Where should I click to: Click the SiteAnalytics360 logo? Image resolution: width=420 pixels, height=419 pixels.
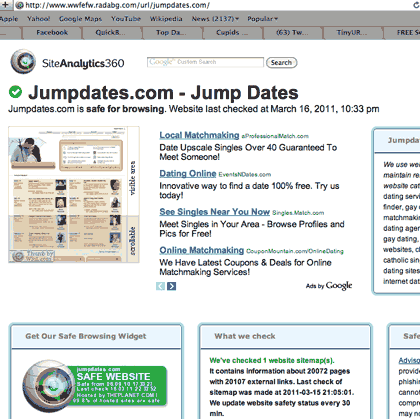pyautogui.click(x=67, y=62)
